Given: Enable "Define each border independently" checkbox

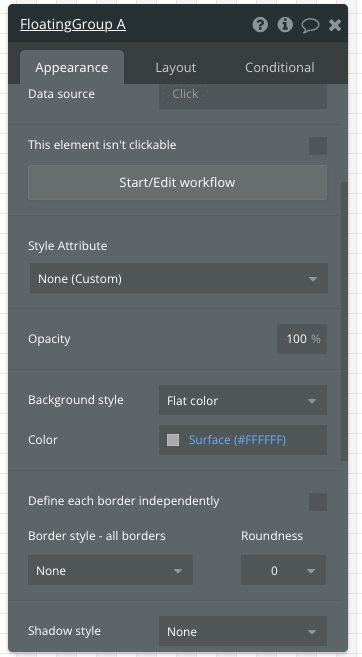Looking at the screenshot, I should point(318,502).
